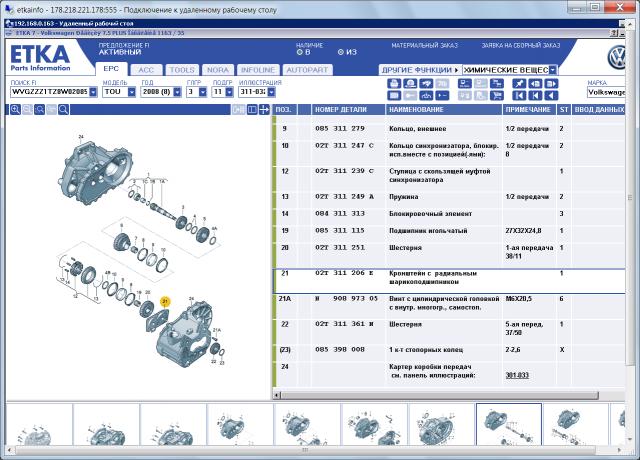Click the single left arrow back icon
Image resolution: width=640 pixels, height=460 pixels.
(551, 96)
